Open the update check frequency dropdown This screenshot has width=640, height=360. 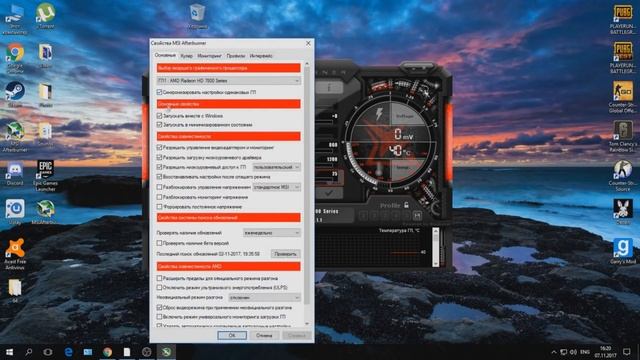(x=271, y=233)
